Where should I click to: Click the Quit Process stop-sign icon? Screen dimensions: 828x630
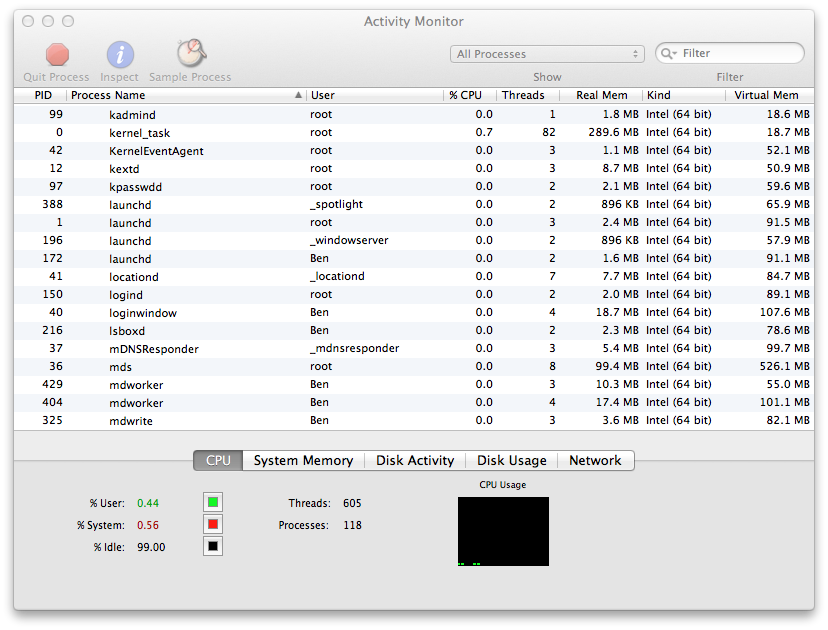[57, 54]
